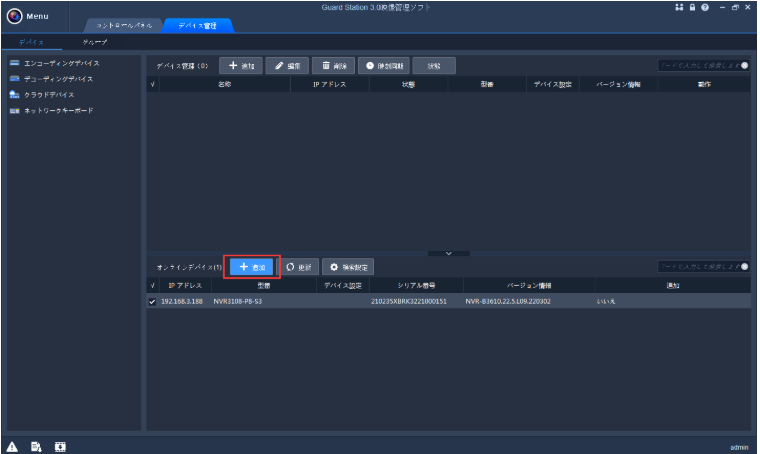The height and width of the screenshot is (454, 760).
Task: Click the highlighted blue 追加 button
Action: point(251,267)
